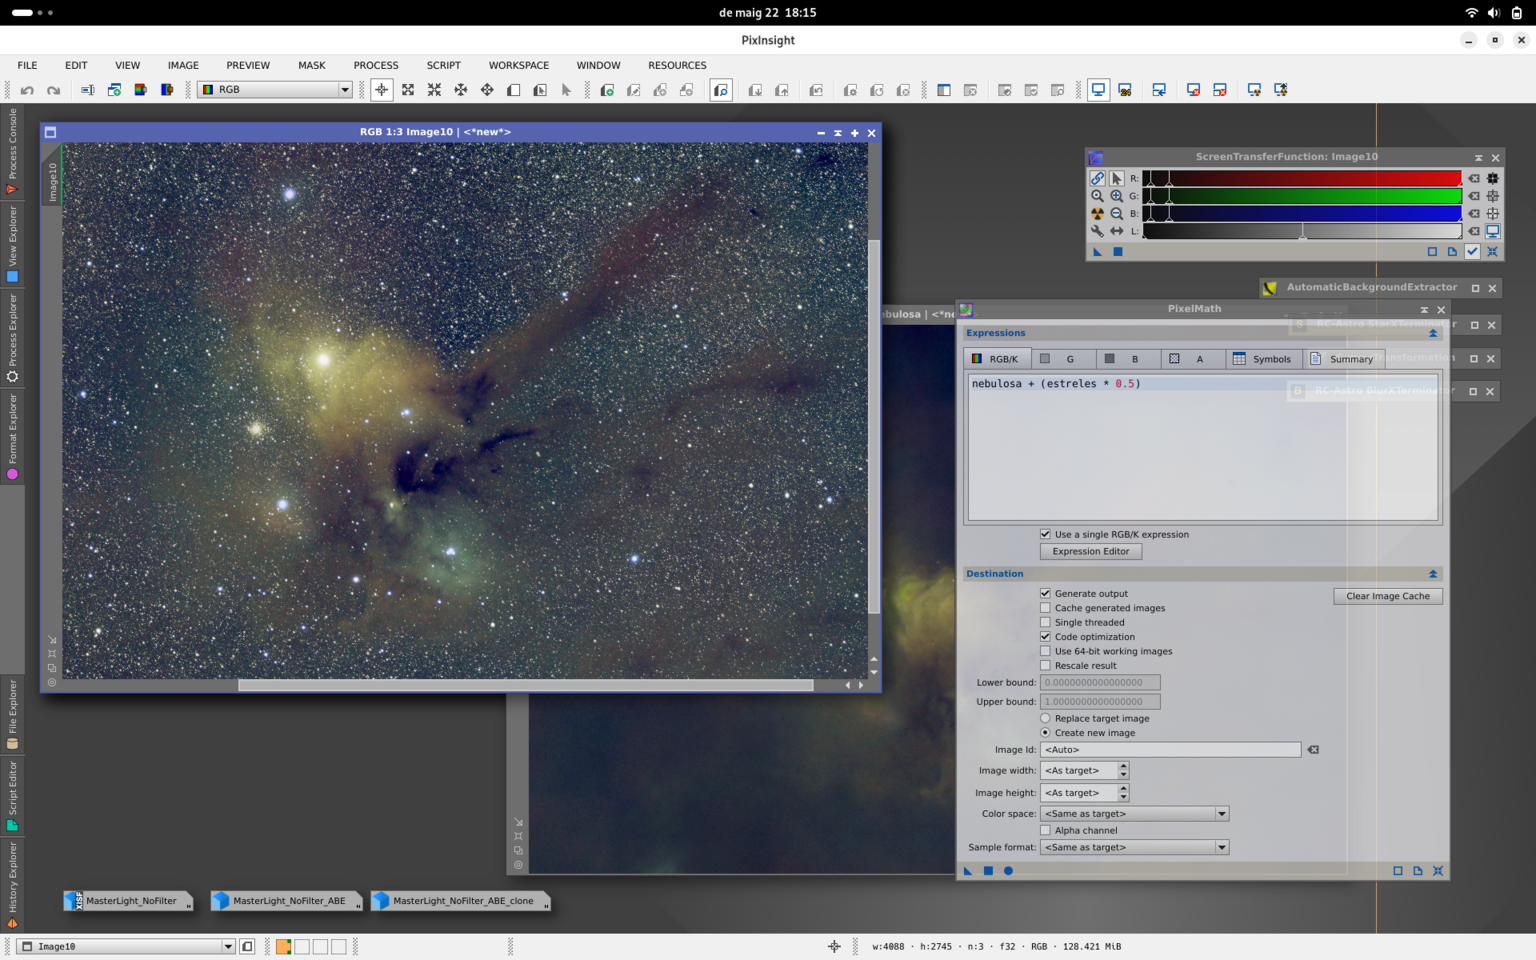Toggle the 24-bit STF LUT toolbar icon
Viewport: 1536px width, 960px height.
click(1125, 90)
